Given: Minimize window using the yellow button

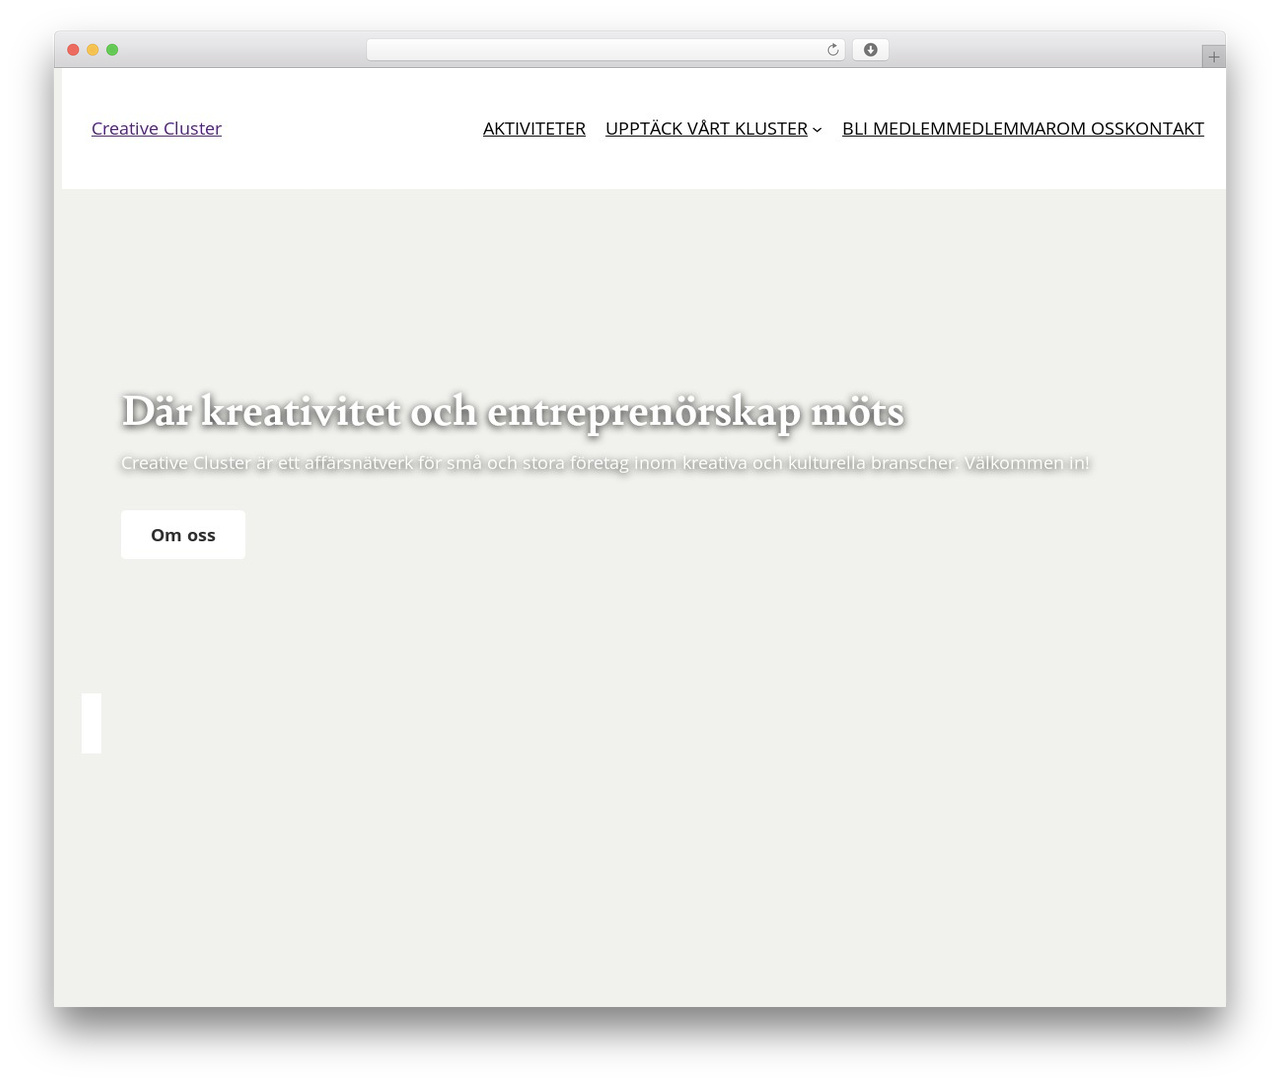Looking at the screenshot, I should click(x=93, y=50).
